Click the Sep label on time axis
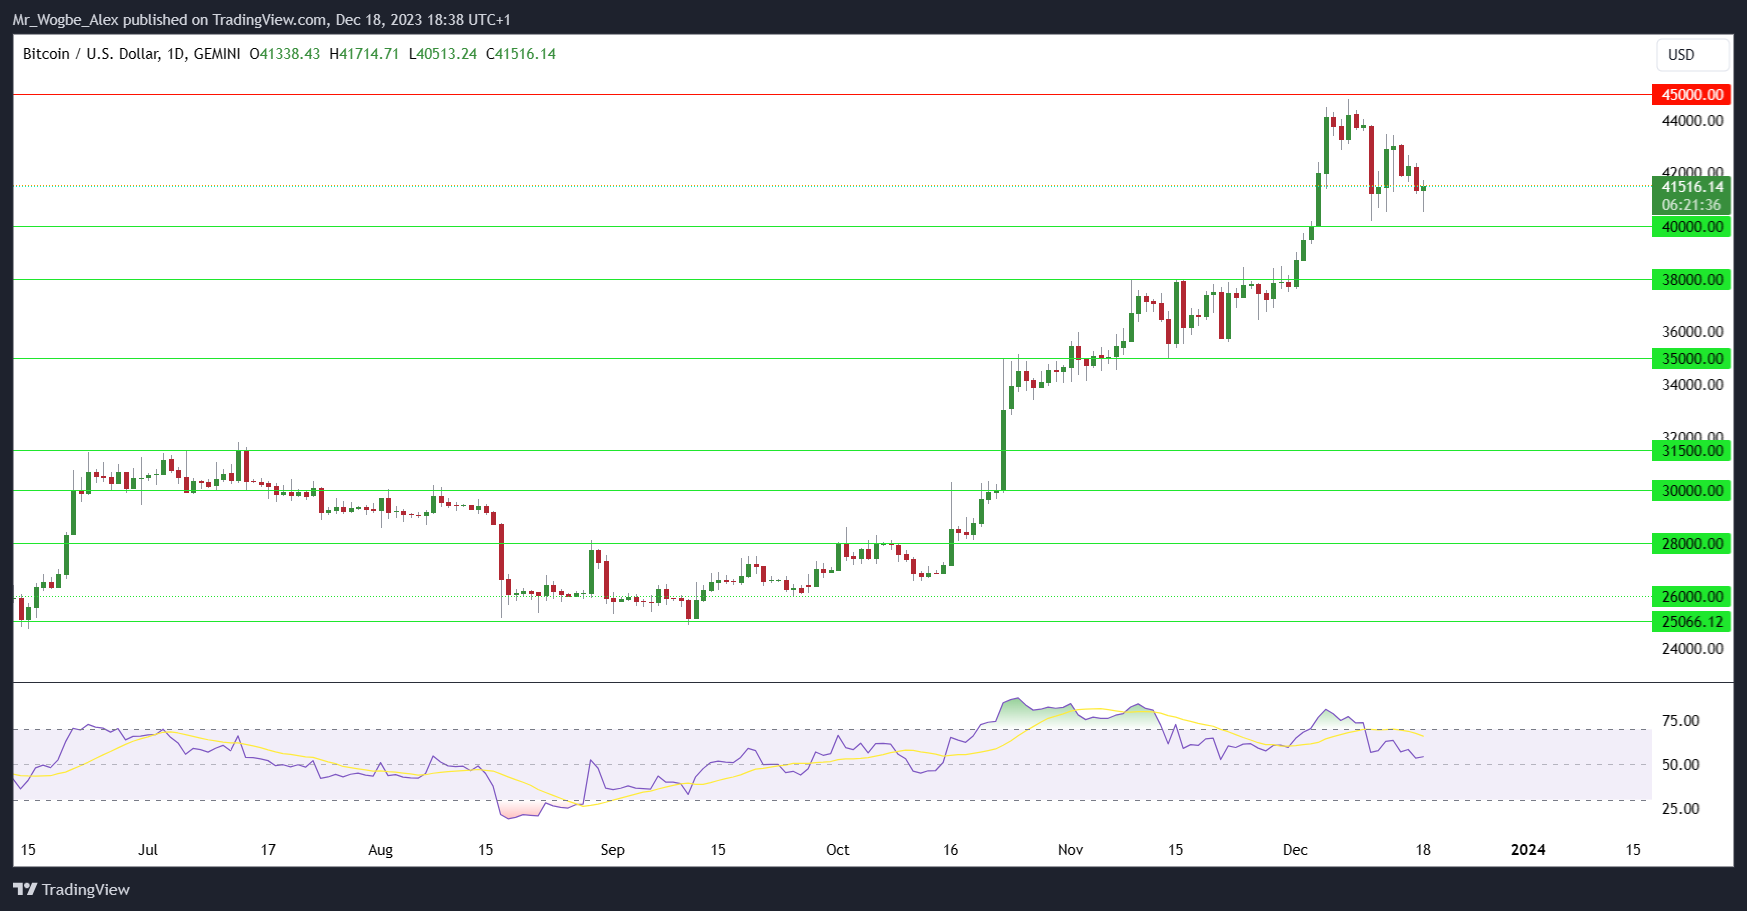Viewport: 1747px width, 911px height. pos(612,850)
